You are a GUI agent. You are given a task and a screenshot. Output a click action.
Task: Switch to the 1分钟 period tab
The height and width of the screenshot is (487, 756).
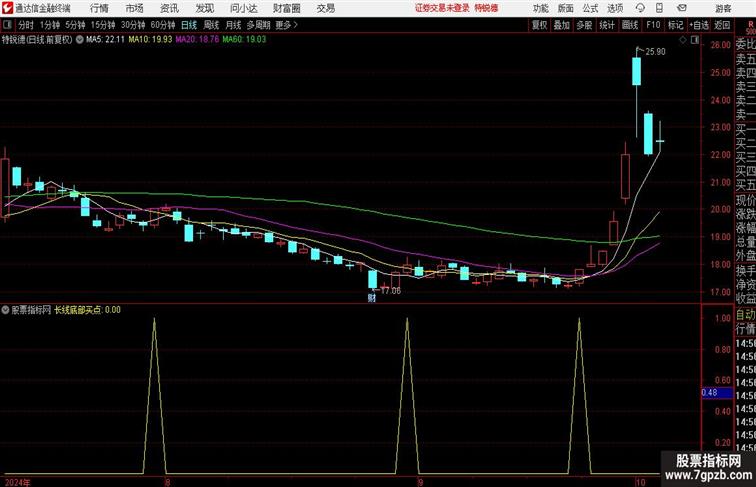click(49, 25)
